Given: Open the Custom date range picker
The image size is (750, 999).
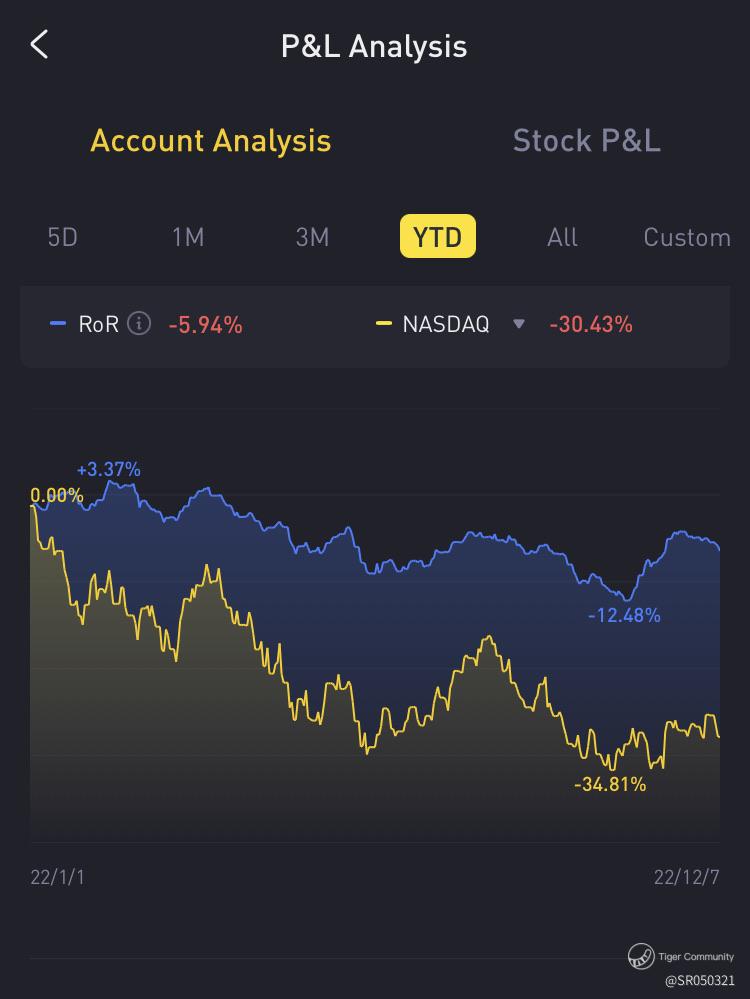Looking at the screenshot, I should click(x=687, y=237).
